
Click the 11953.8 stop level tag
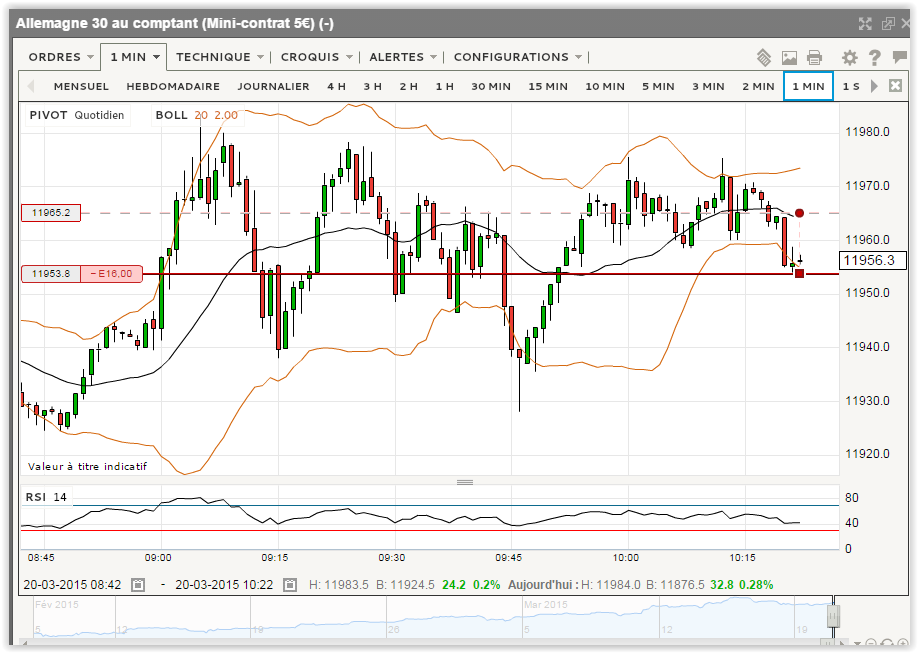pos(51,273)
